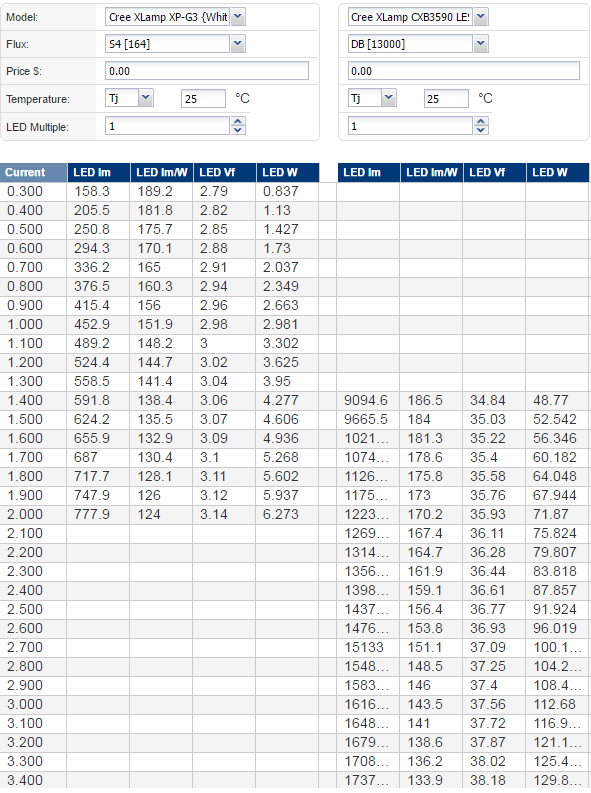Click right temperature value field showing 25
This screenshot has height=793, width=591.
click(x=446, y=99)
